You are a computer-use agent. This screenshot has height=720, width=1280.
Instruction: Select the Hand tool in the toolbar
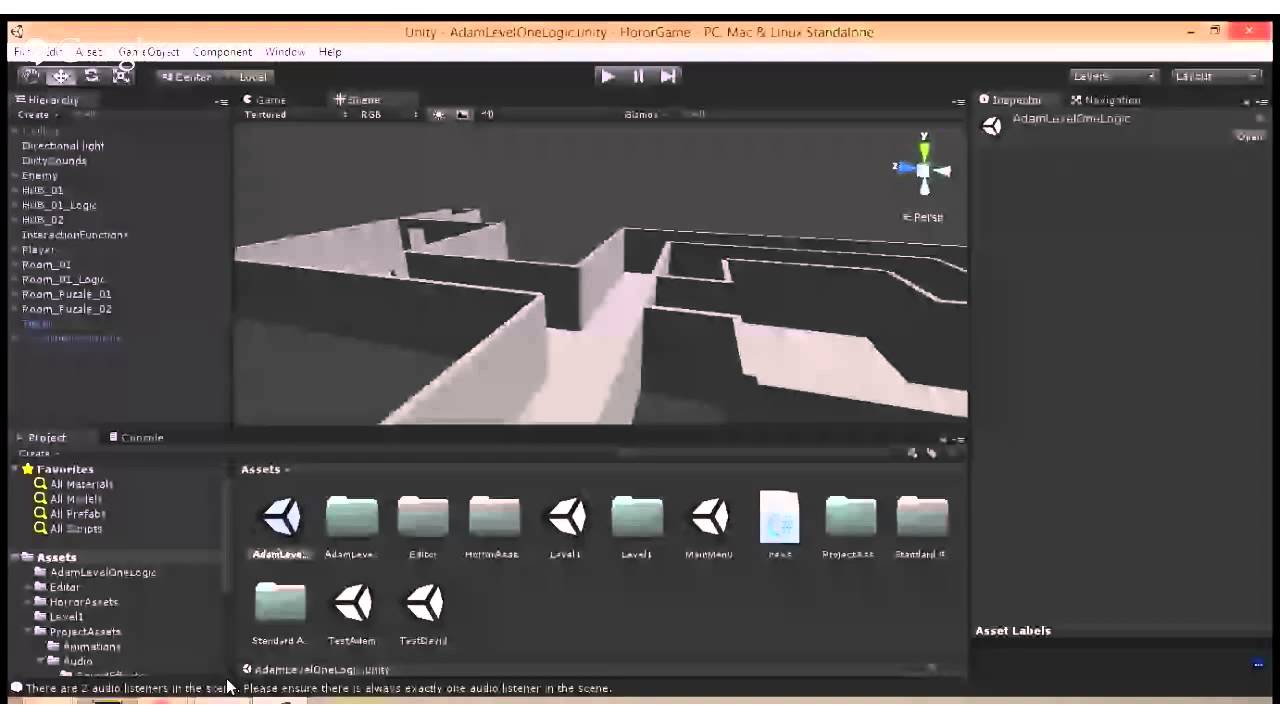31,76
